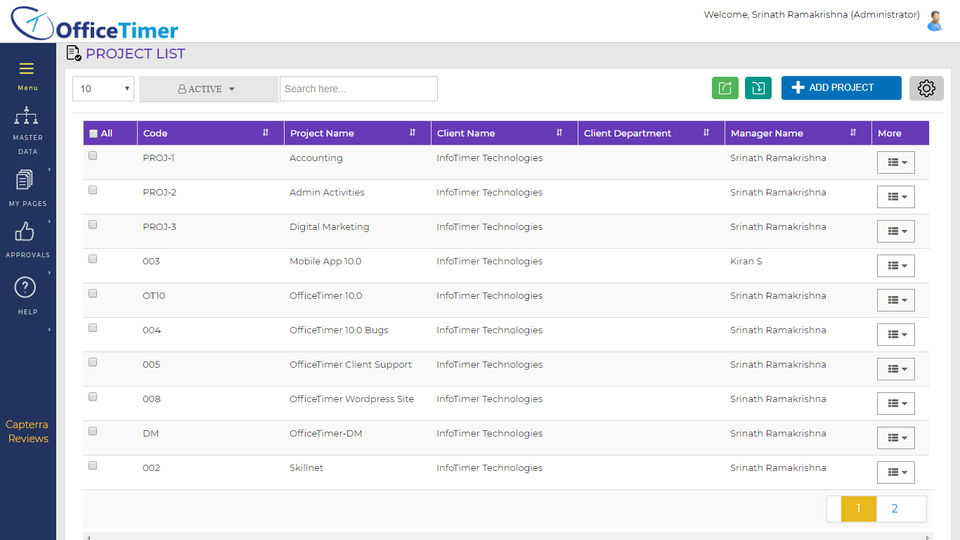Image resolution: width=960 pixels, height=540 pixels.
Task: Select the checkbox for Skillnet row
Action: pos(93,466)
